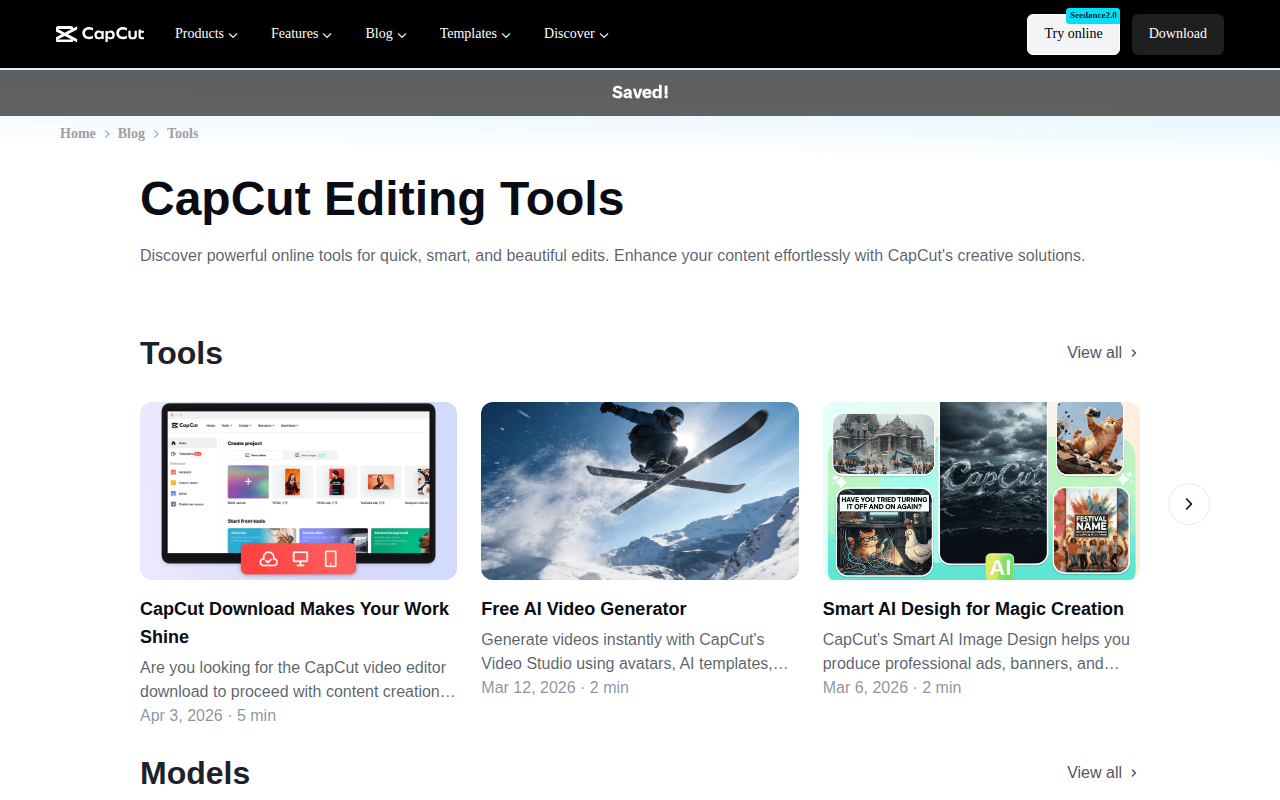Click the green AI badge on third card
Screen dimensions: 1280x800
click(999, 567)
